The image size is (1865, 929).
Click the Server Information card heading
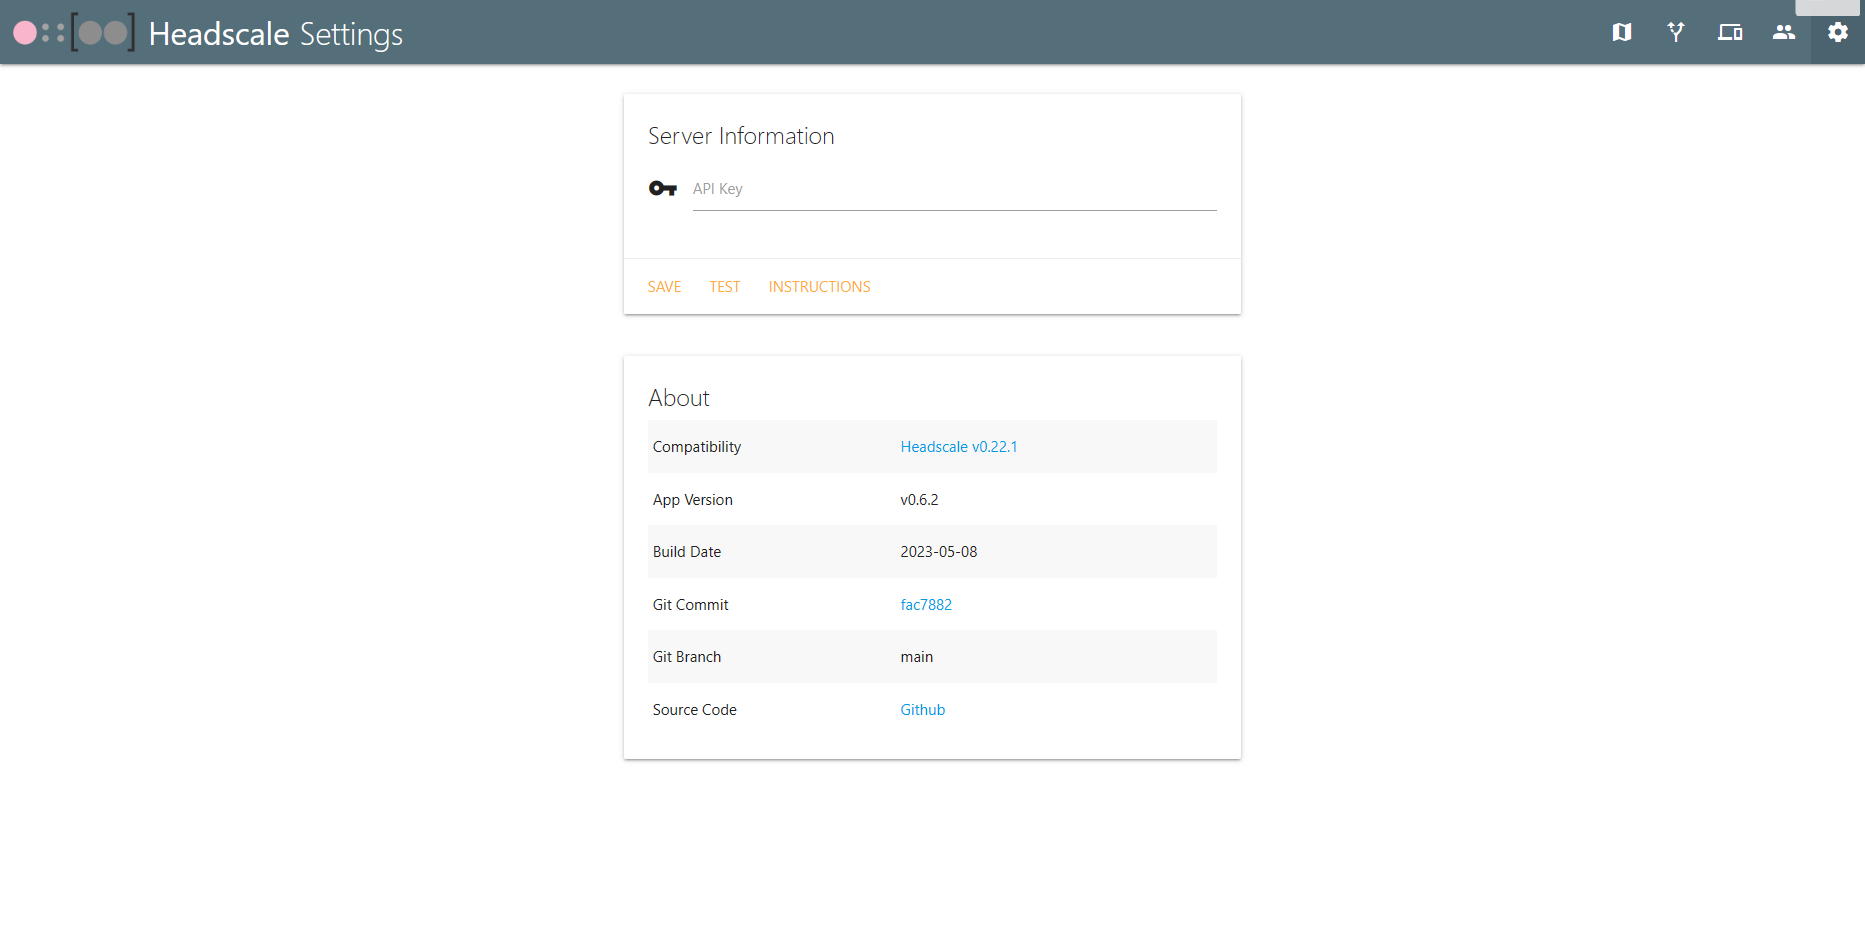[x=741, y=136]
